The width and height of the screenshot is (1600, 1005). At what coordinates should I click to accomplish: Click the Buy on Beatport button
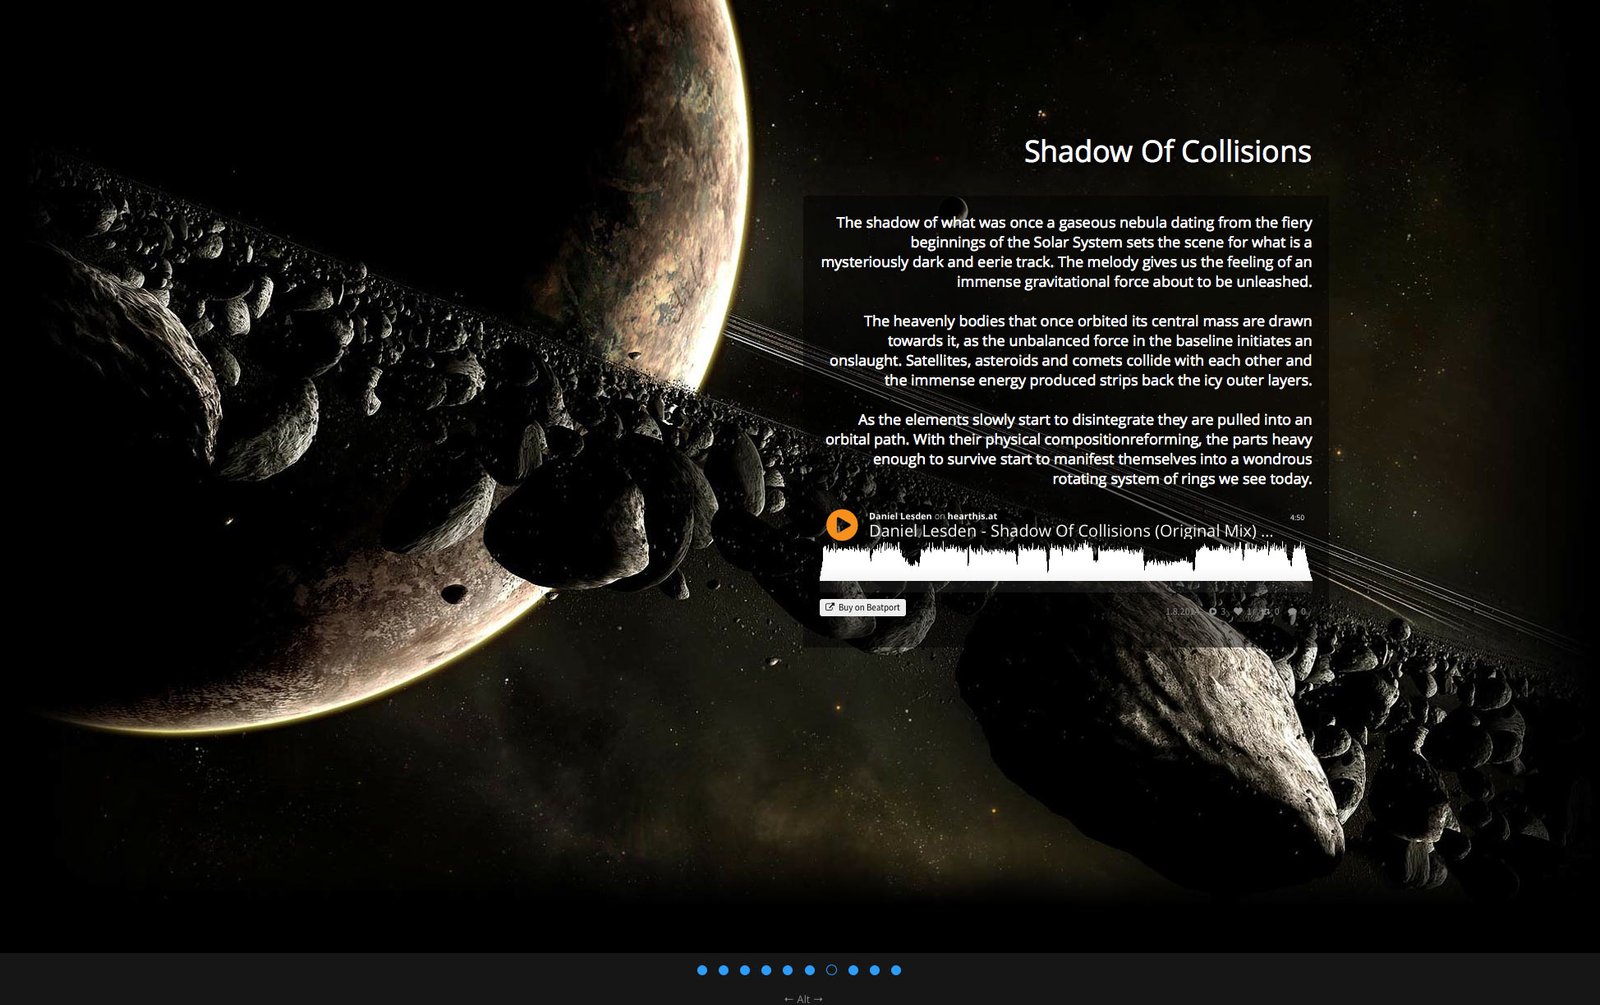click(x=862, y=607)
